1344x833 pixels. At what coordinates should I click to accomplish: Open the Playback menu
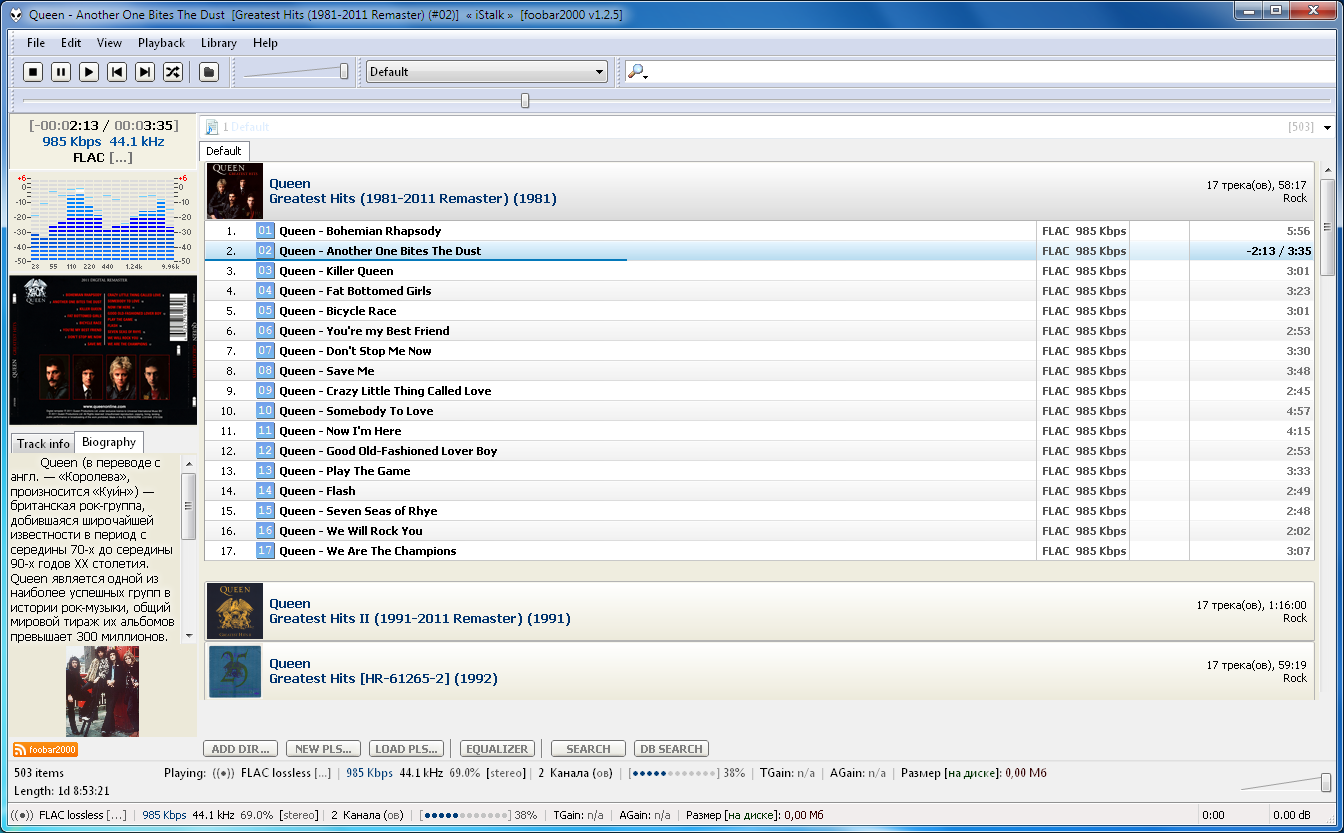click(x=161, y=43)
